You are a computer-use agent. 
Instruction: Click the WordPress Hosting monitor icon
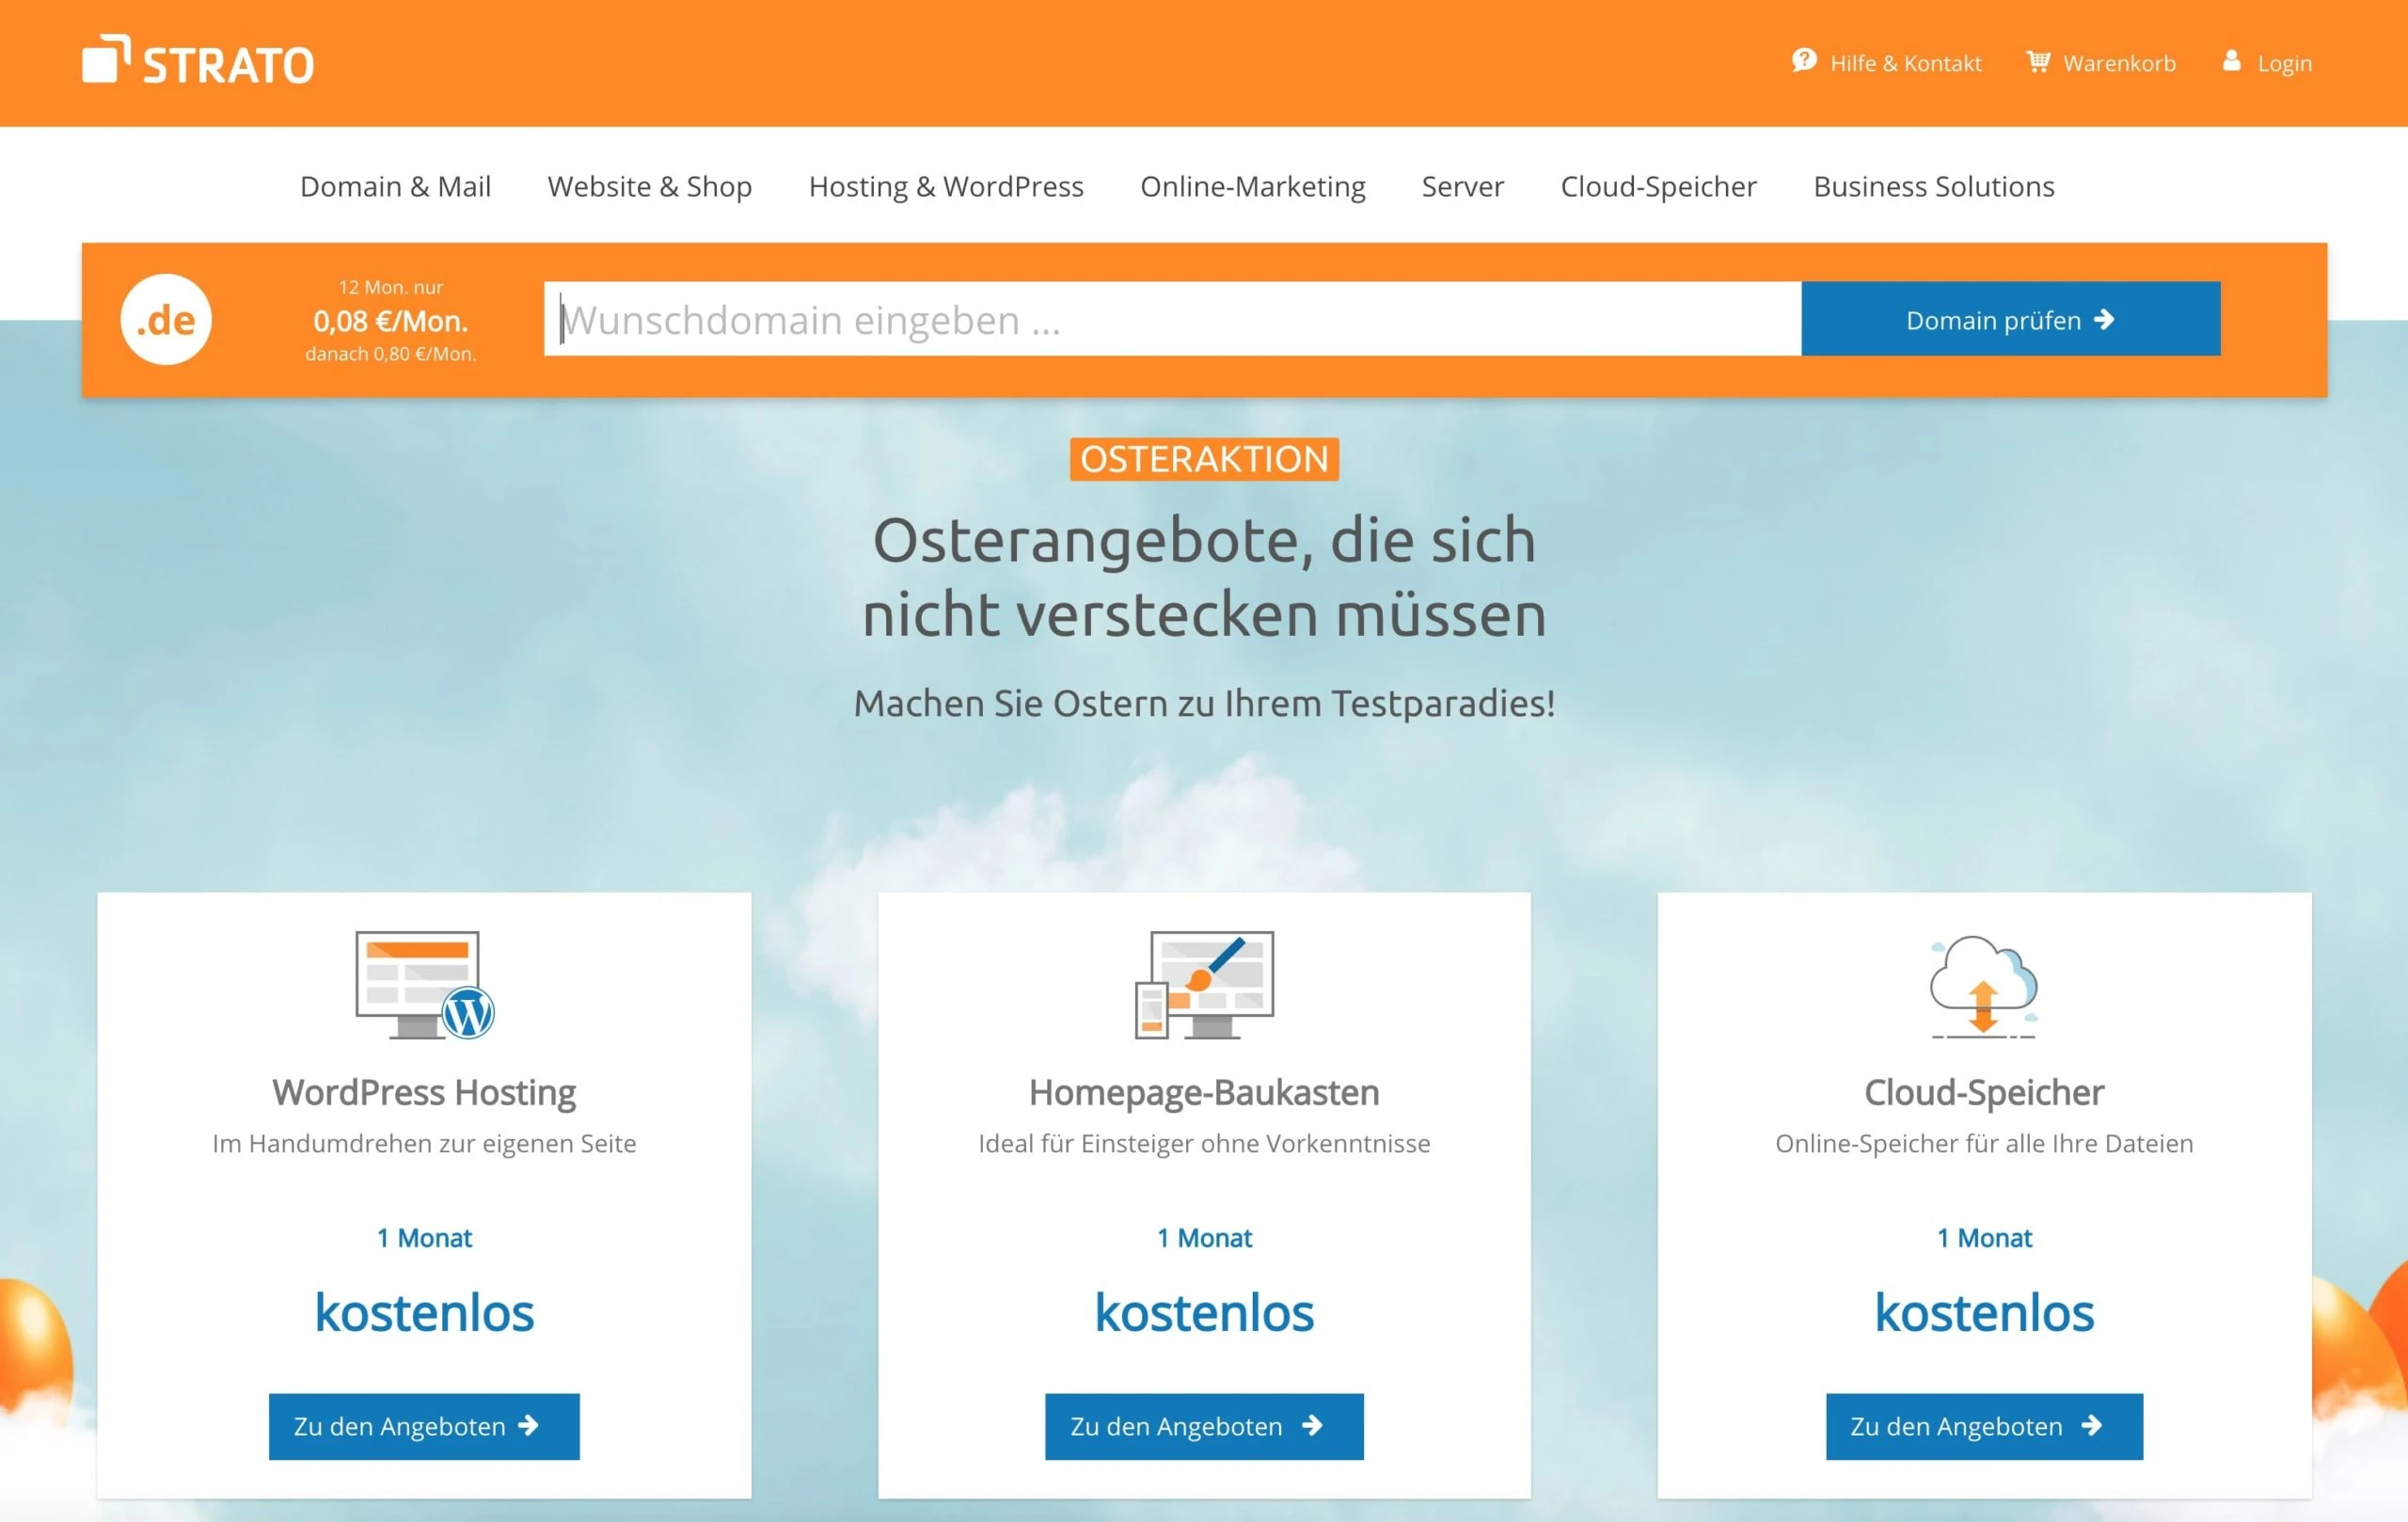coord(425,985)
